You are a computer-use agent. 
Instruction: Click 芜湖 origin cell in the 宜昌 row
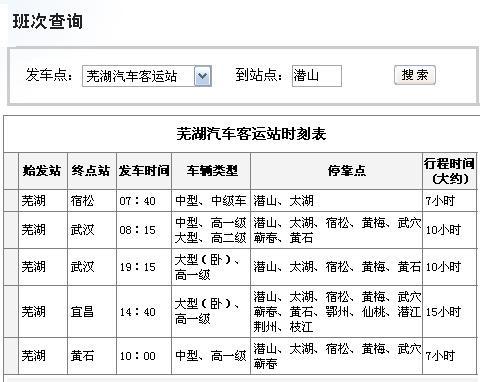click(43, 312)
